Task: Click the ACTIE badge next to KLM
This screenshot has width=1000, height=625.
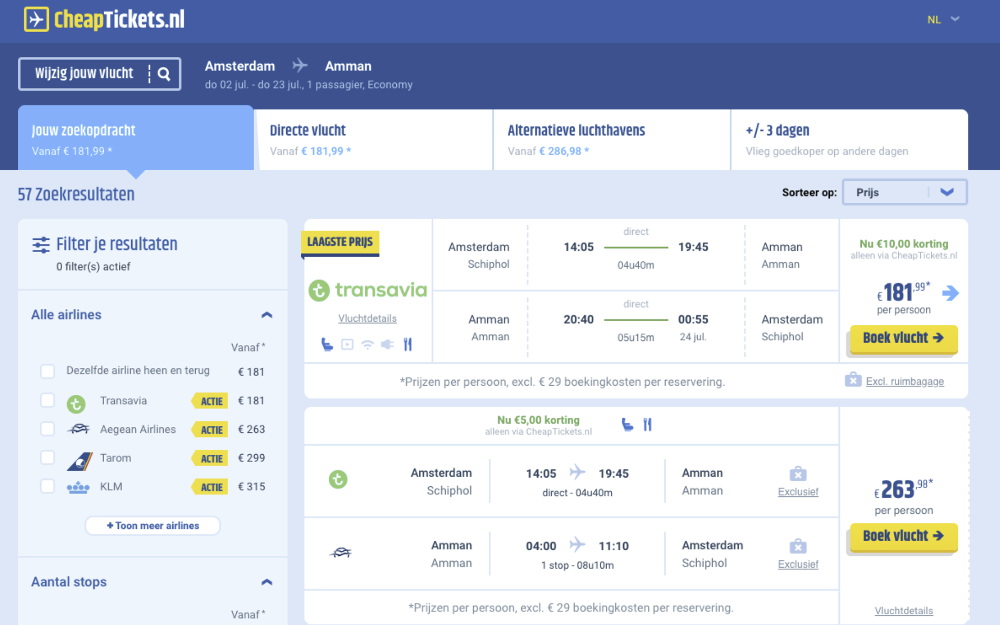Action: [x=210, y=487]
